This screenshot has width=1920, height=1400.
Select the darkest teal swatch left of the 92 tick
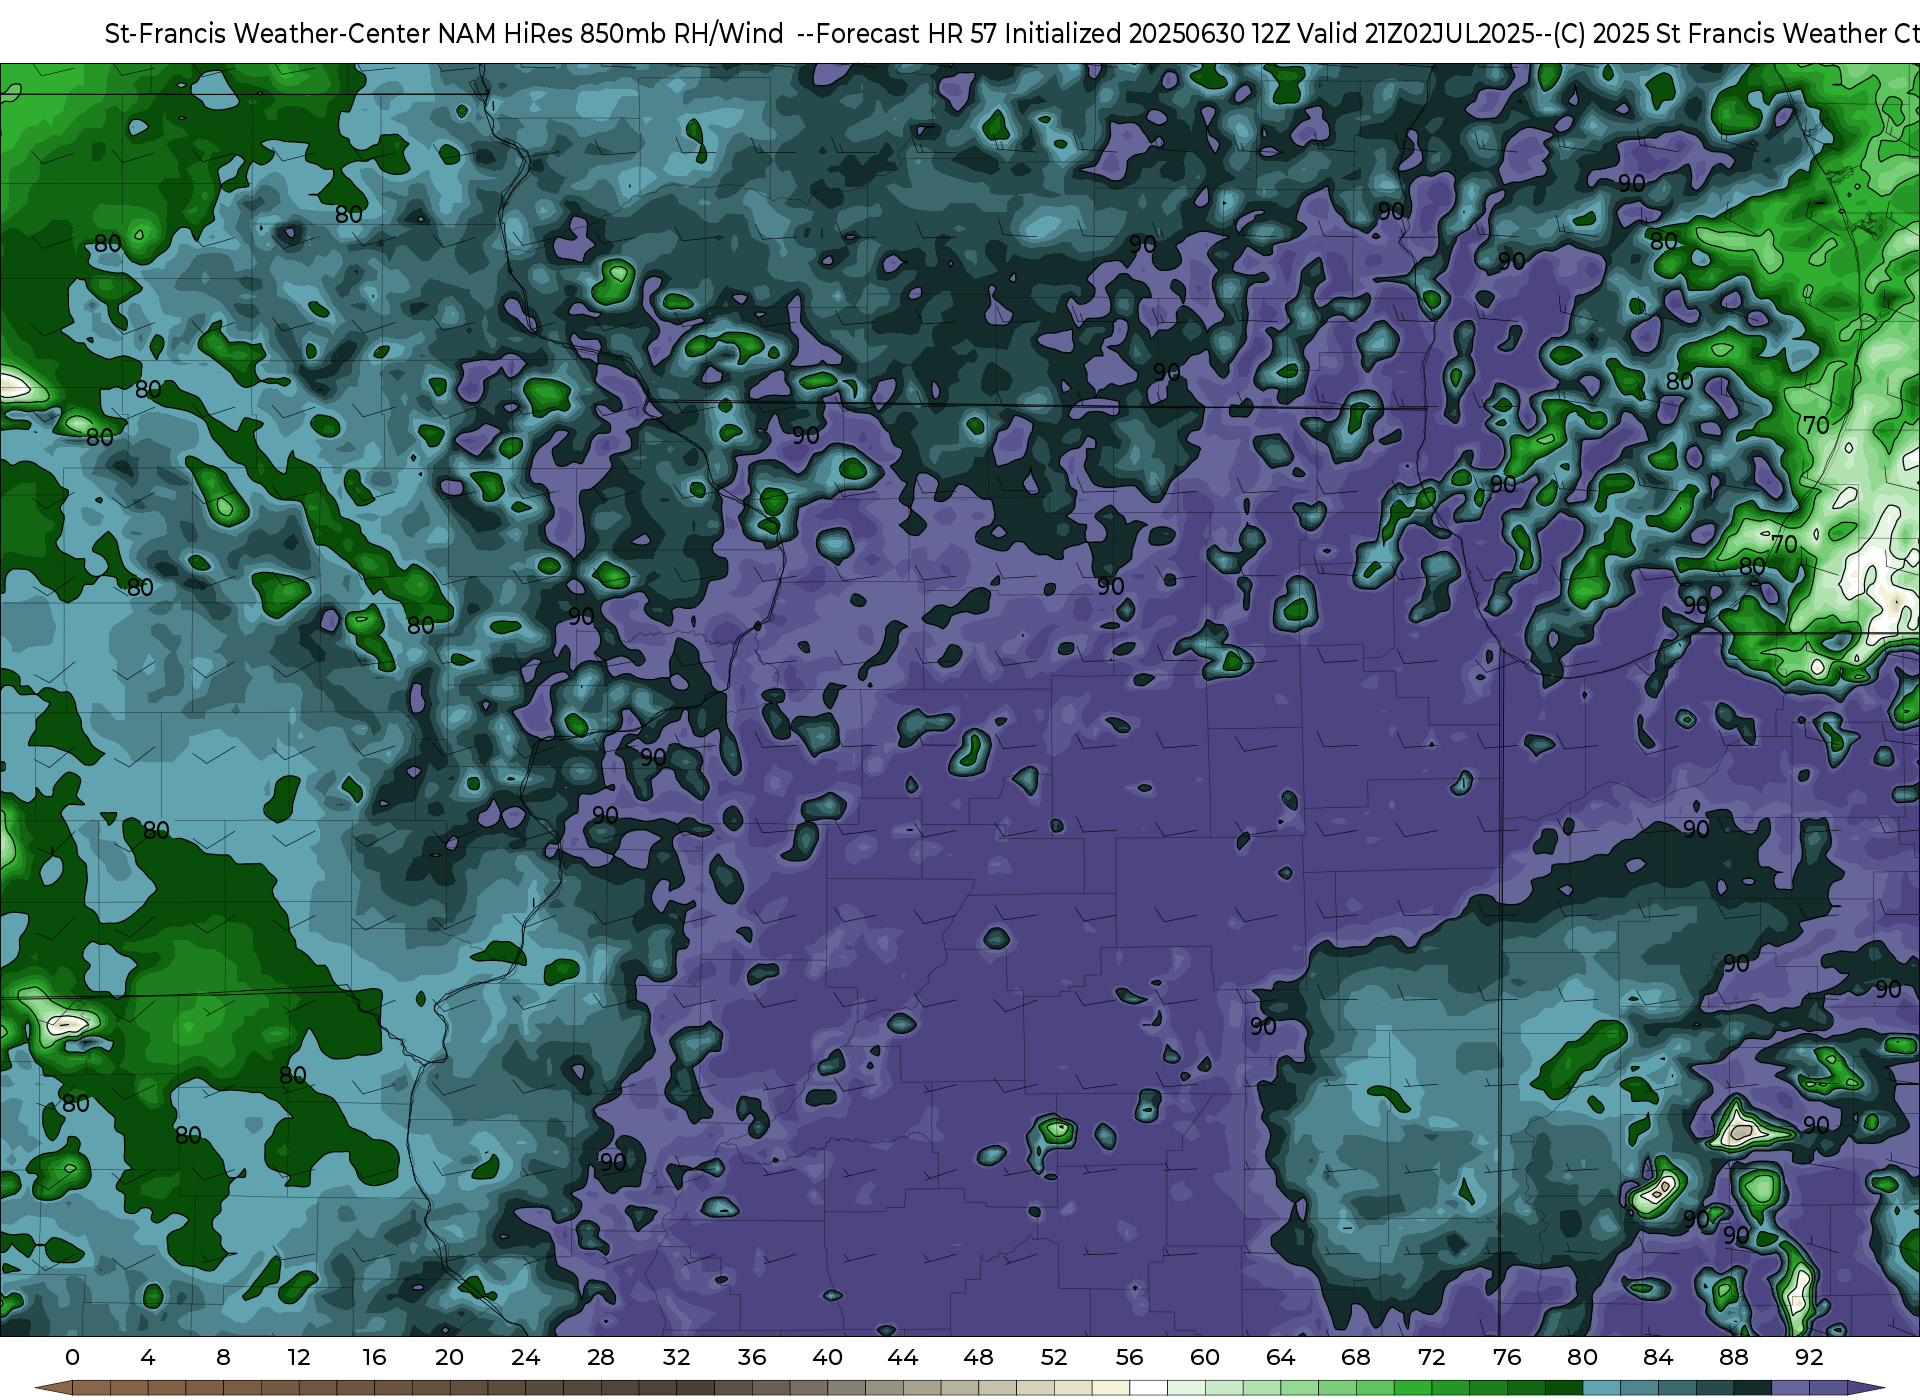click(x=1752, y=1388)
